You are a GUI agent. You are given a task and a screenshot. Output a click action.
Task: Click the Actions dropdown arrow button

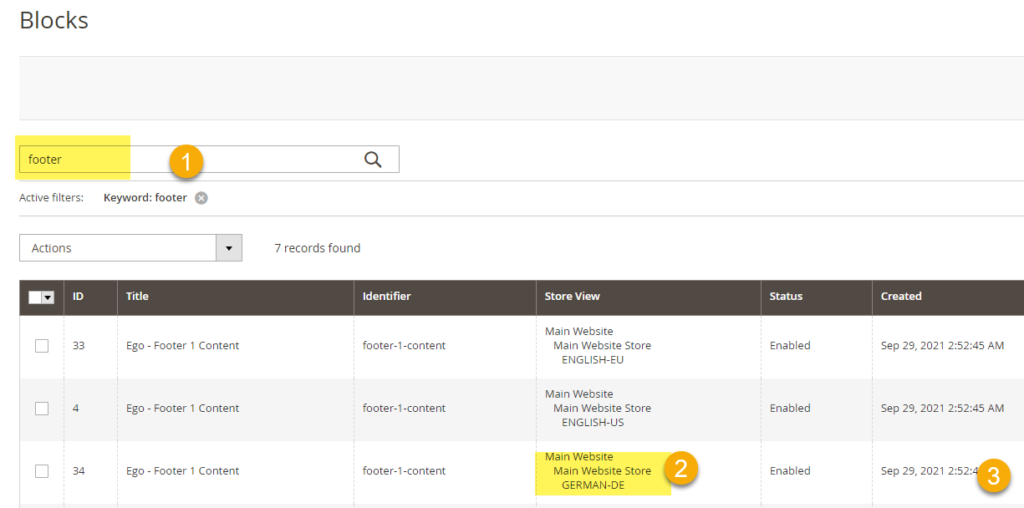(230, 248)
